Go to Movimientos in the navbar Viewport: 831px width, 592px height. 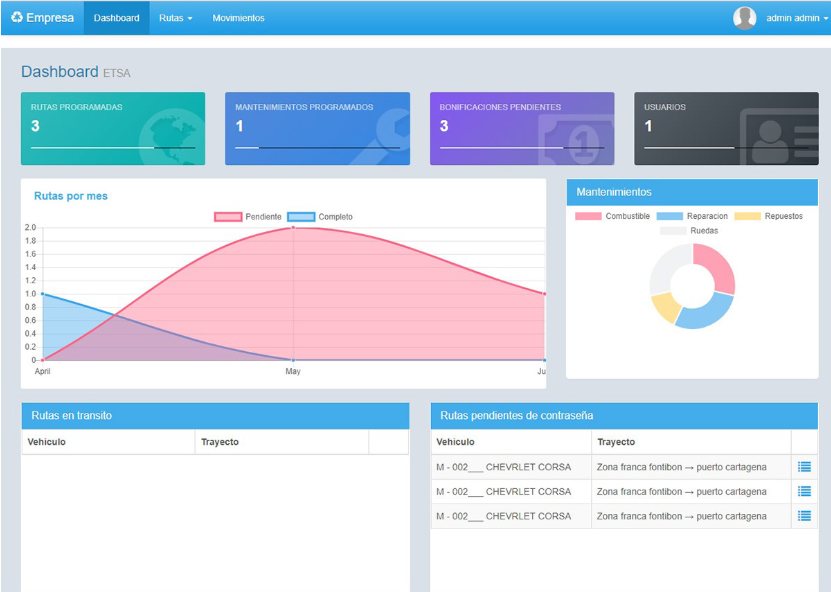238,18
